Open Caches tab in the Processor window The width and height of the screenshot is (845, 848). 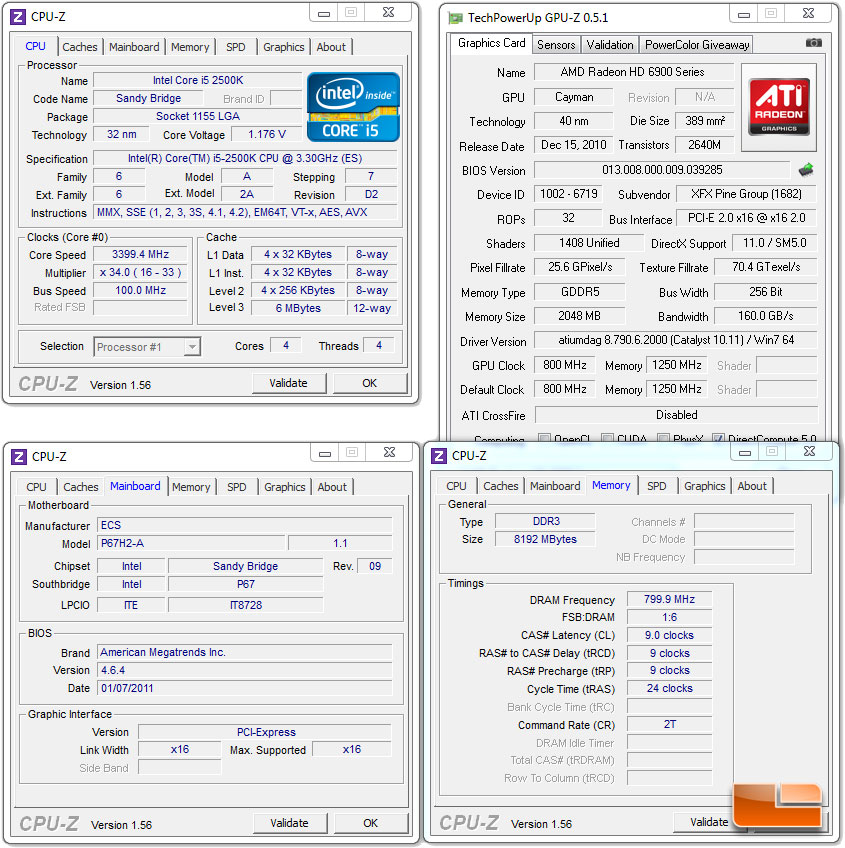(80, 47)
